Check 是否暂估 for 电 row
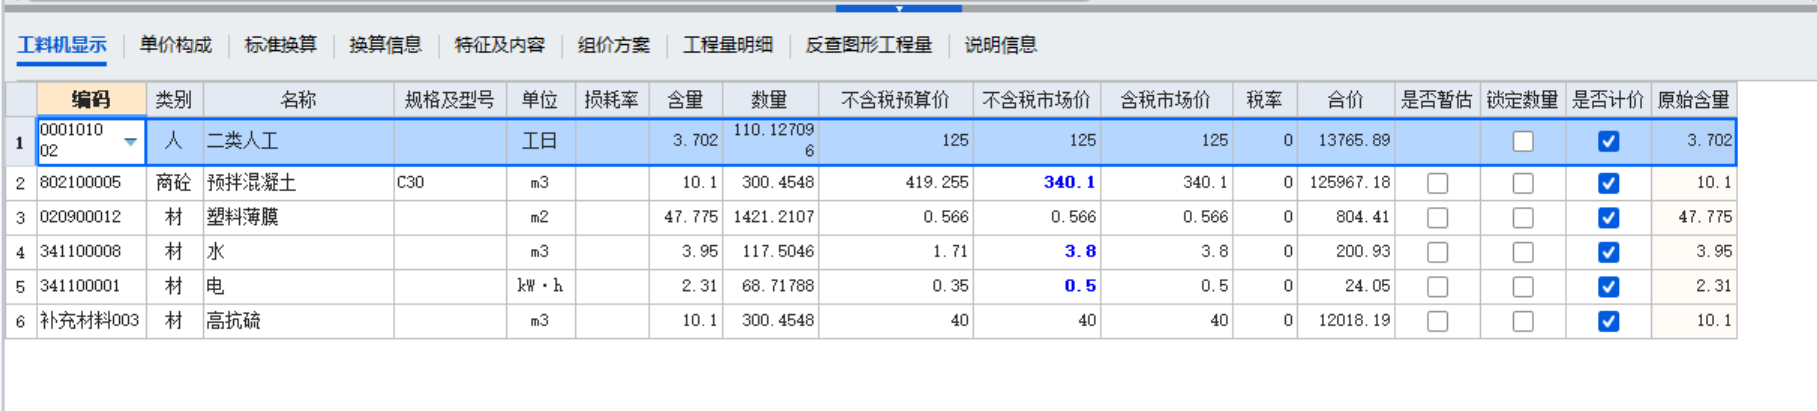Screen dimensions: 1817x411 [1438, 287]
